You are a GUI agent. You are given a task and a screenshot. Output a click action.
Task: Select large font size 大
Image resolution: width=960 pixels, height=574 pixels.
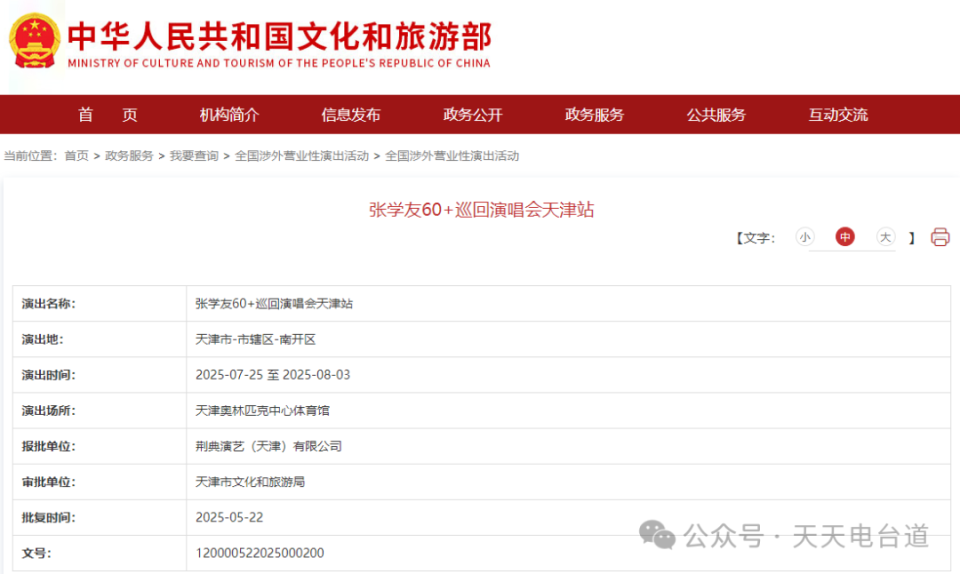pos(885,237)
